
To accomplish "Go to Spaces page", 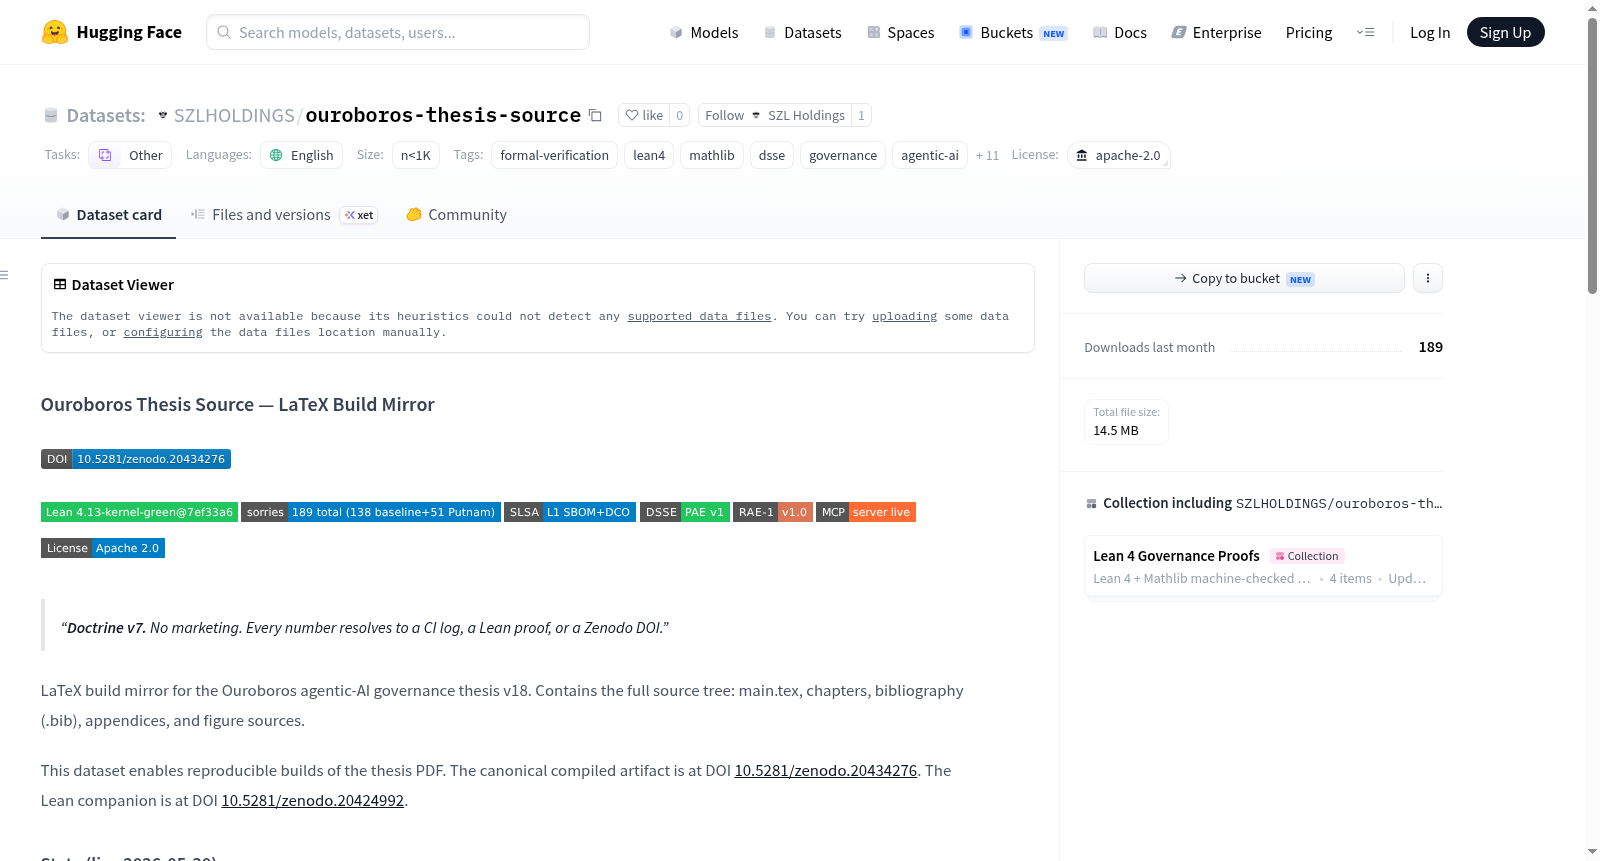I will click(901, 33).
